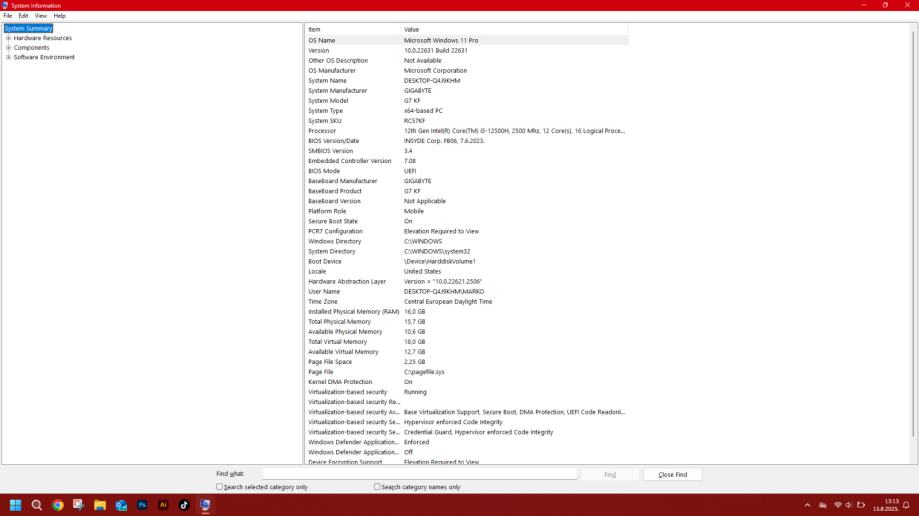Select the System Name row label

(327, 80)
